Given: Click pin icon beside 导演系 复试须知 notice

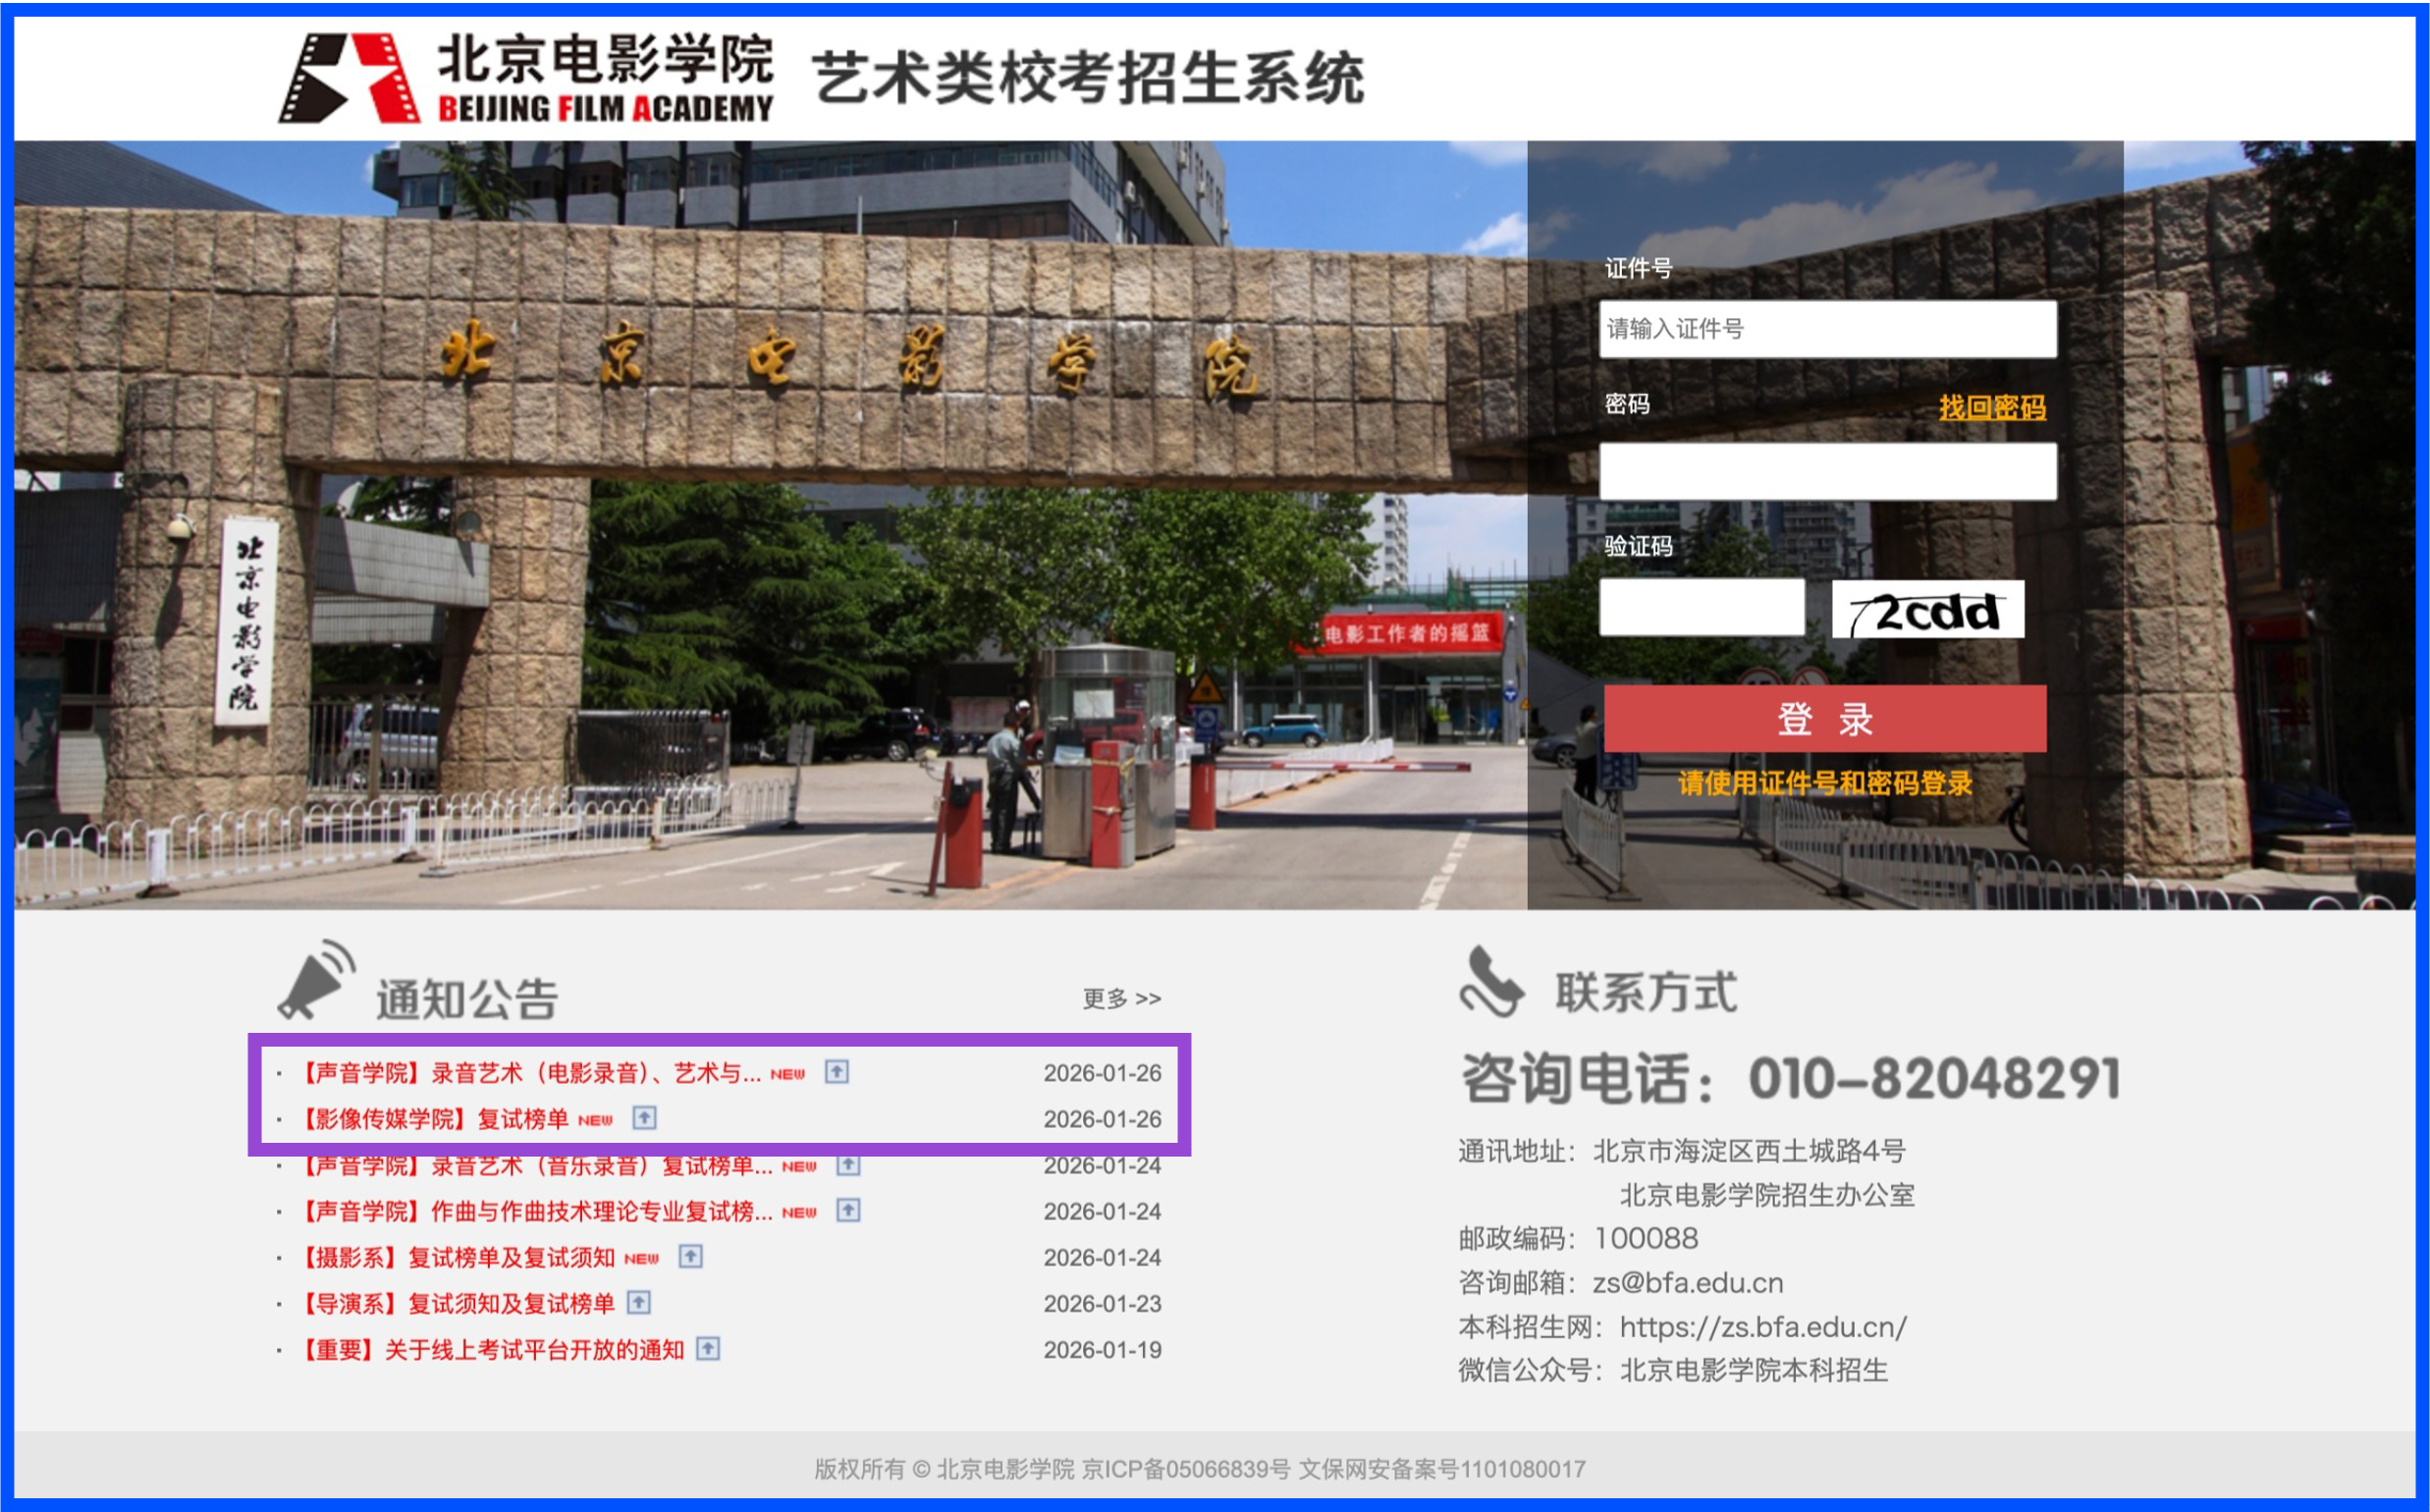Looking at the screenshot, I should 638,1303.
